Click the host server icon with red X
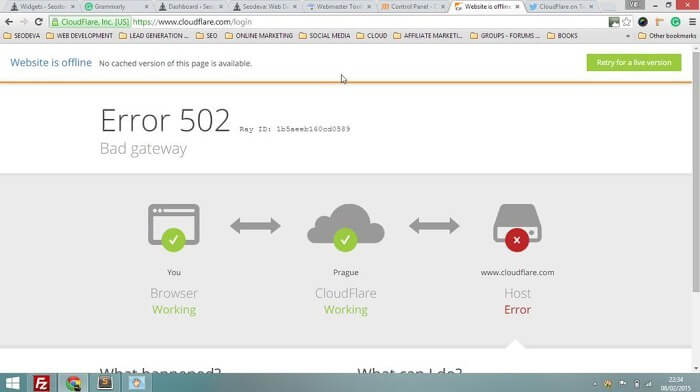 517,227
